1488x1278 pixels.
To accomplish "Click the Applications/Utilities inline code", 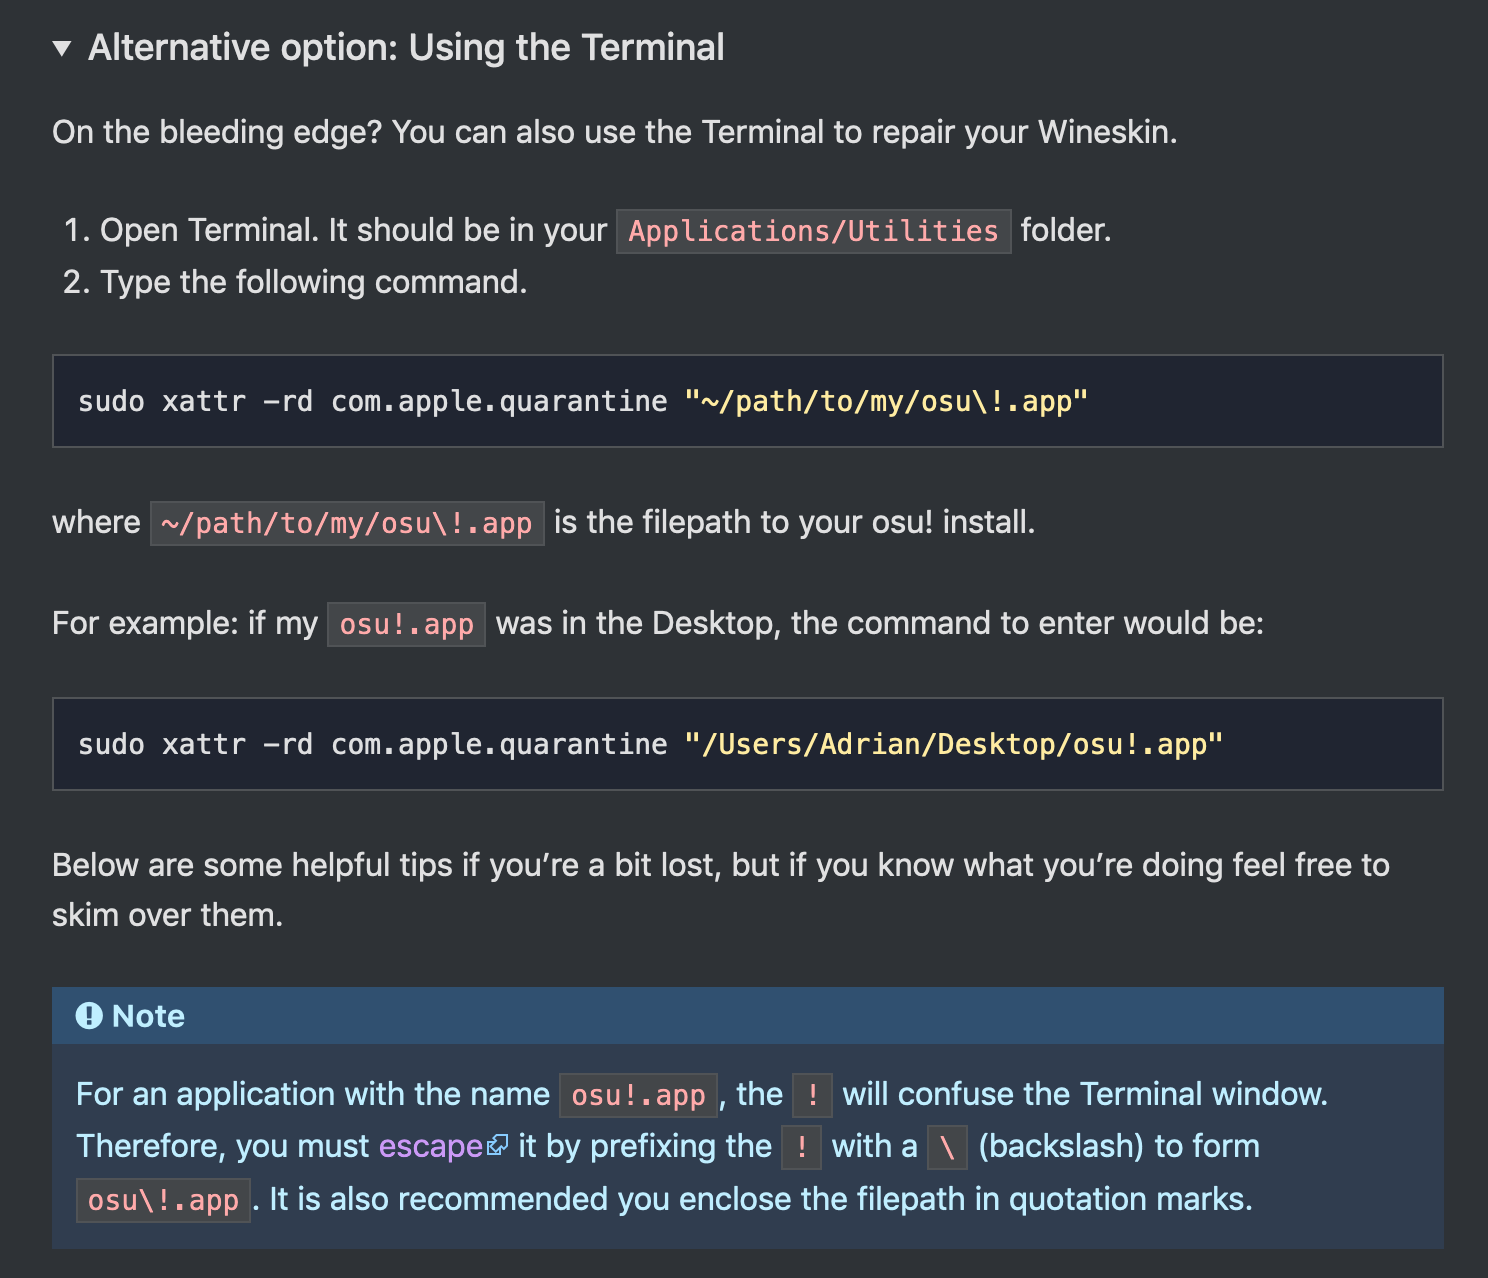I will [813, 231].
